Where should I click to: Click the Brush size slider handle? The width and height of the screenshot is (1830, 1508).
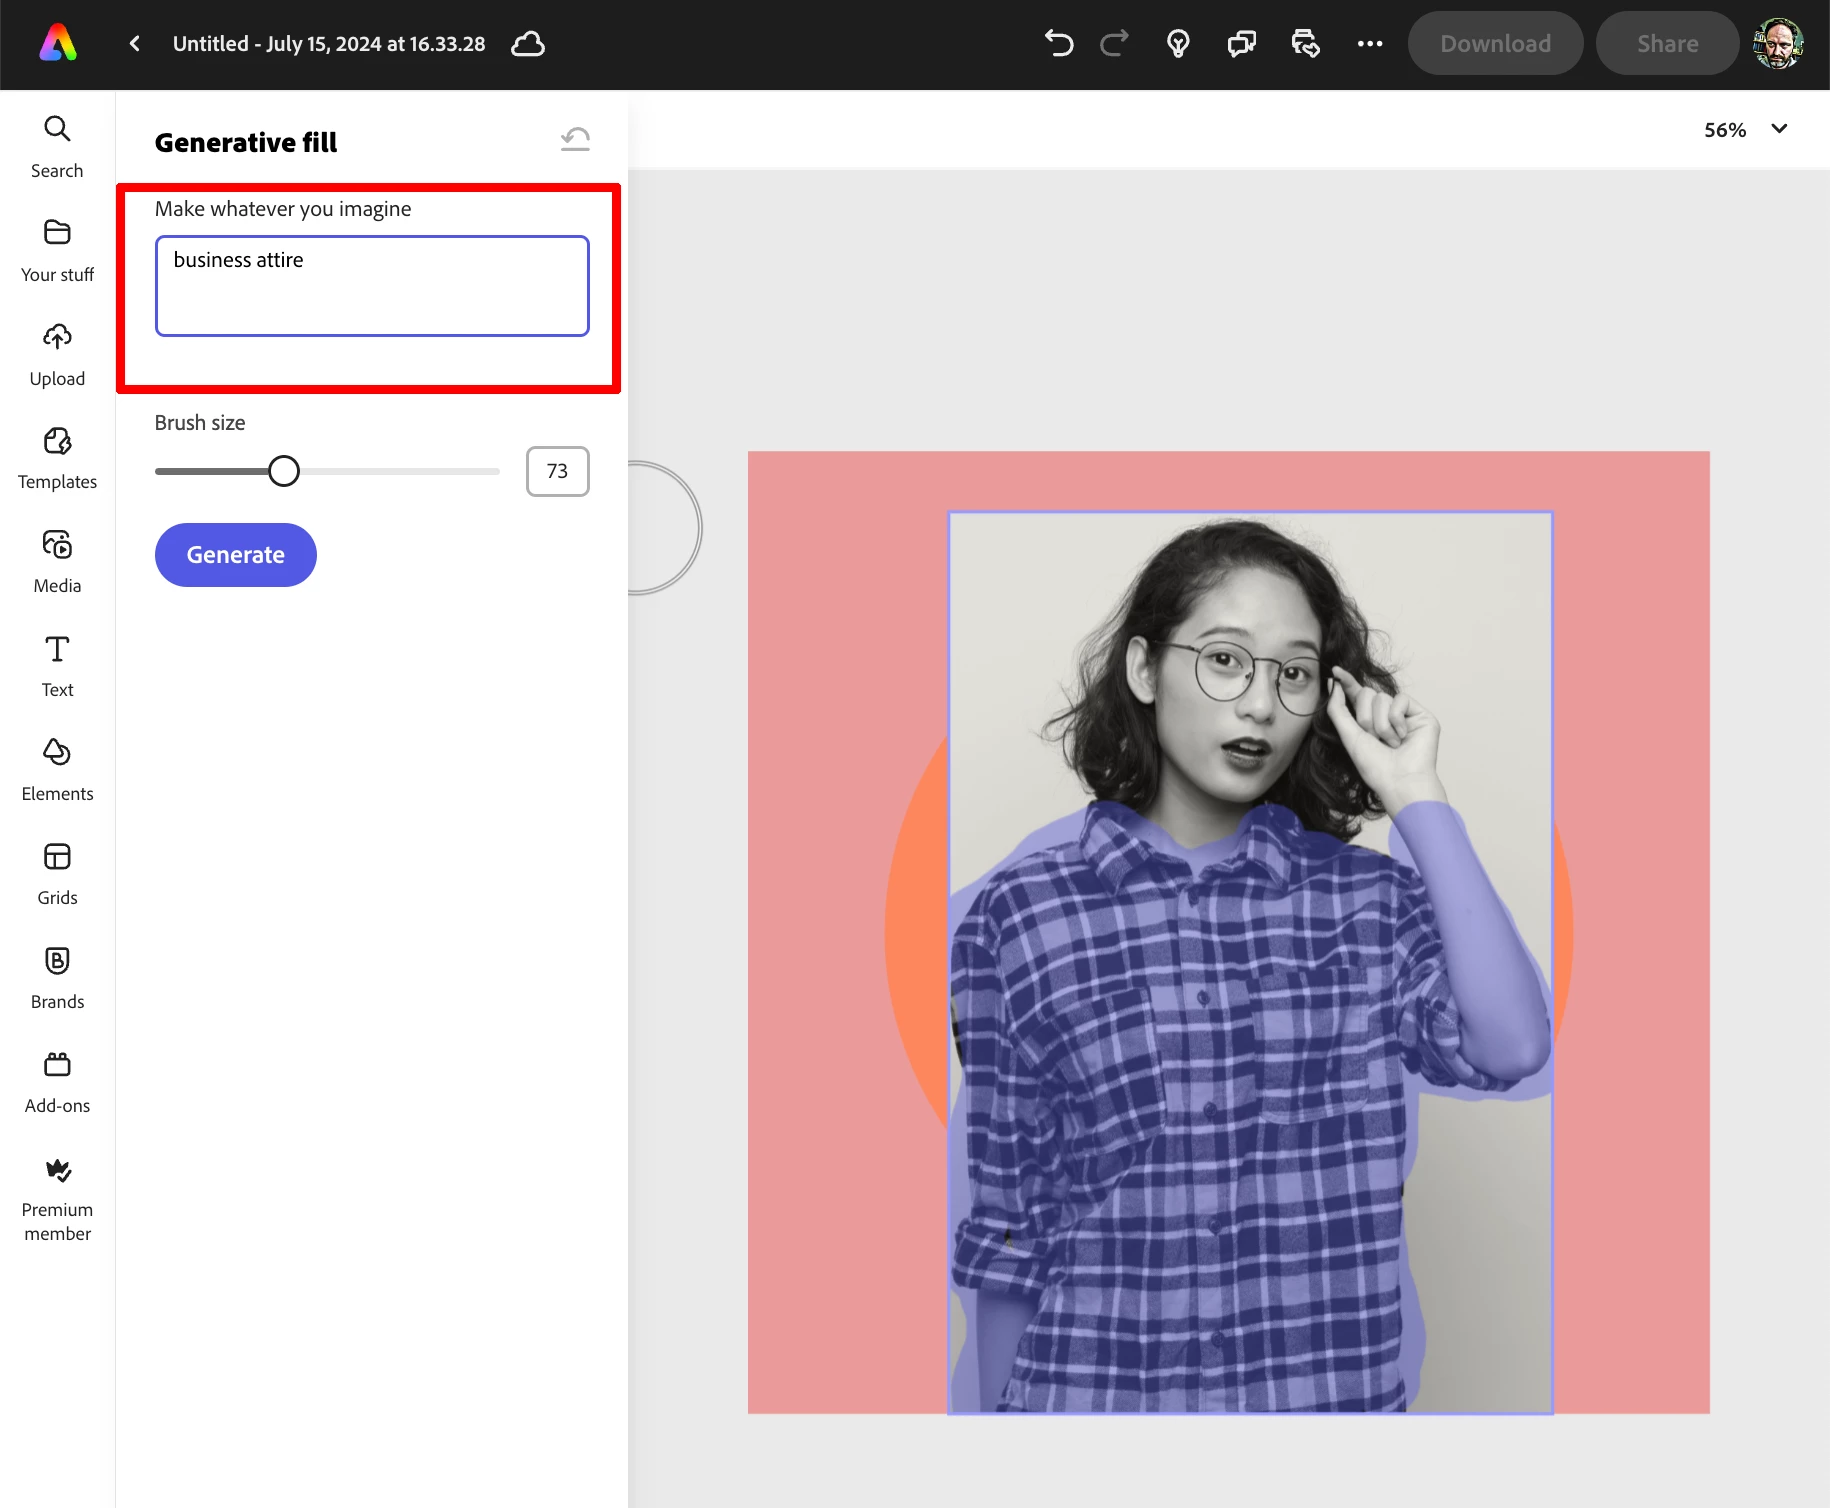[284, 471]
